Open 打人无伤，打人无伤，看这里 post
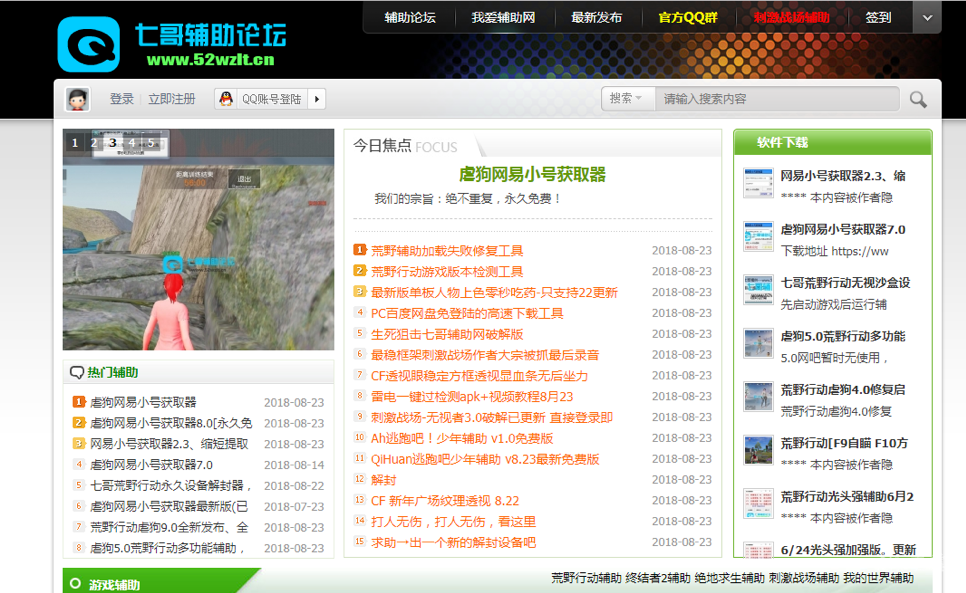The height and width of the screenshot is (593, 966). click(453, 522)
